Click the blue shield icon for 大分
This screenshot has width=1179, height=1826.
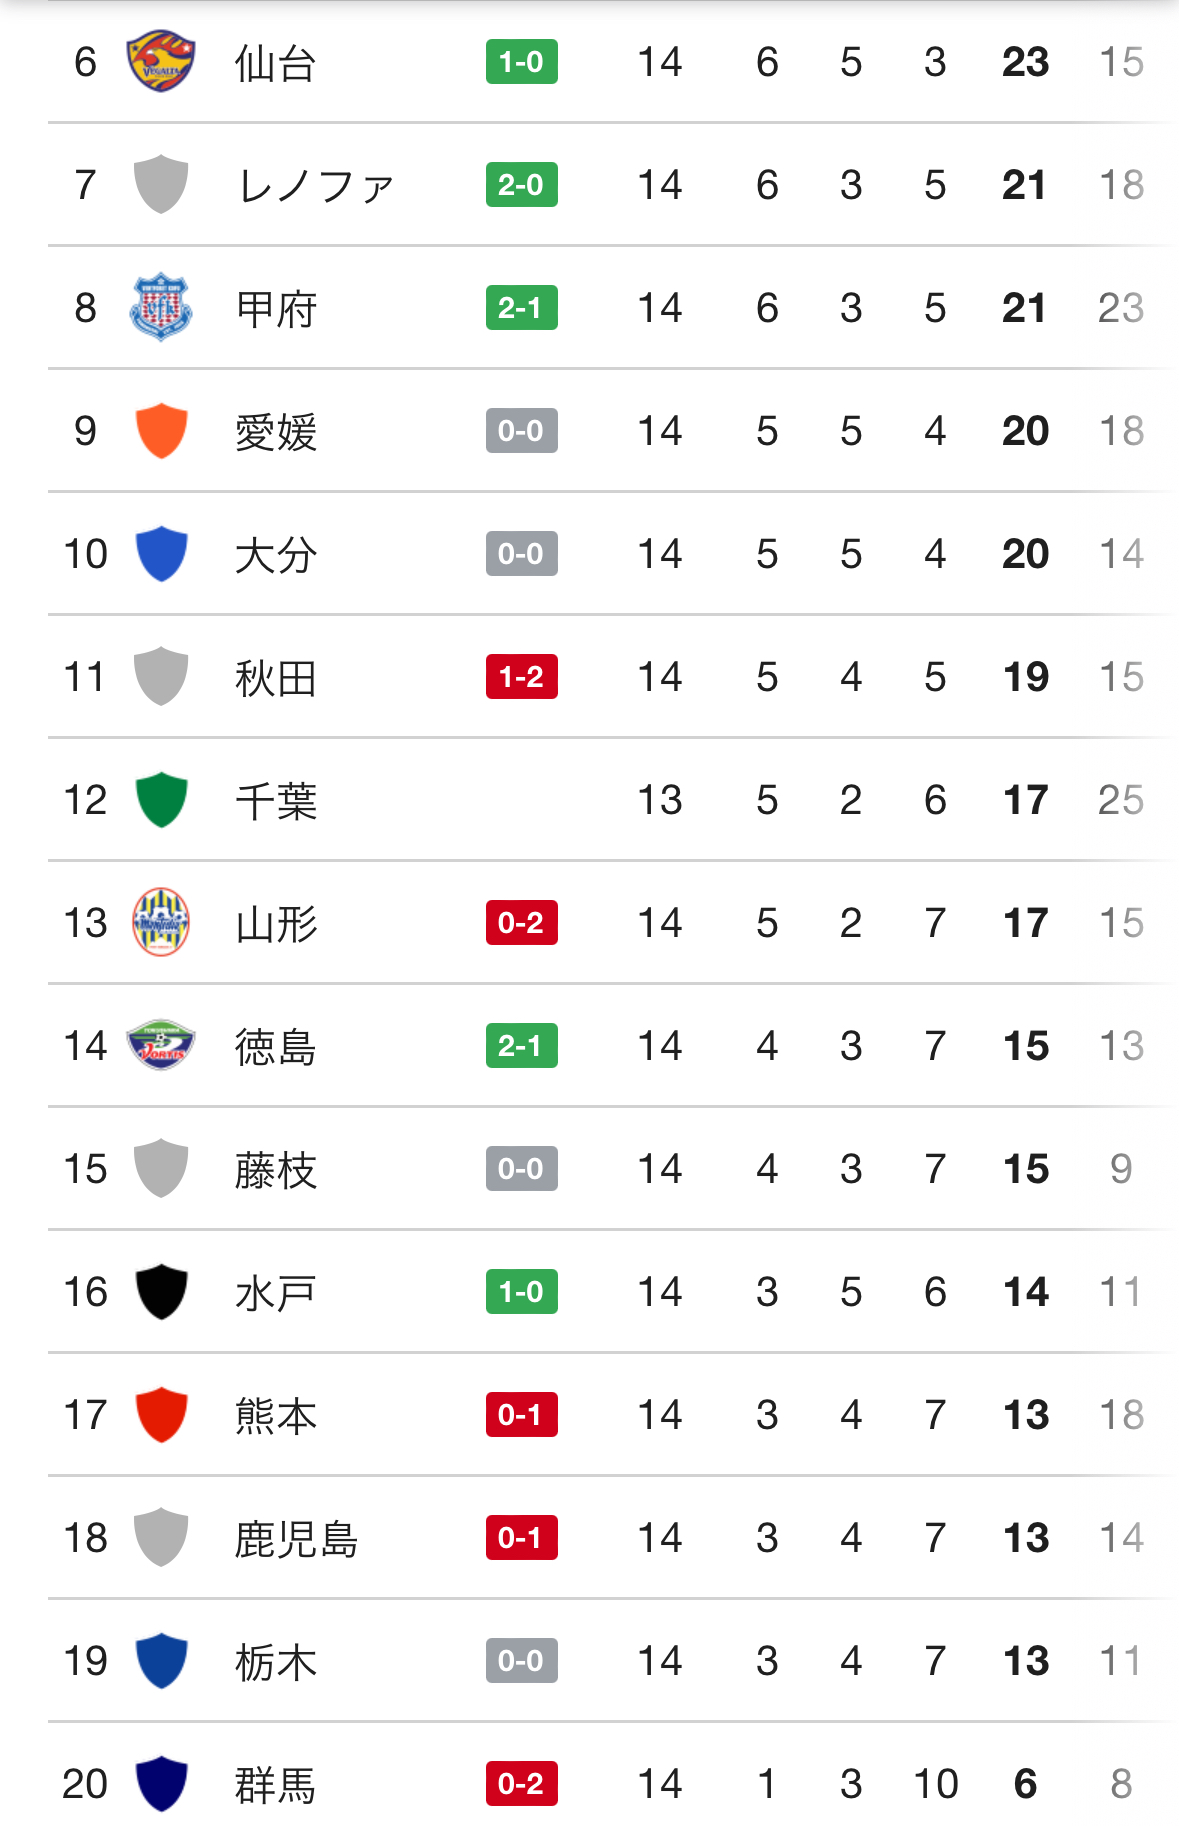click(x=161, y=554)
